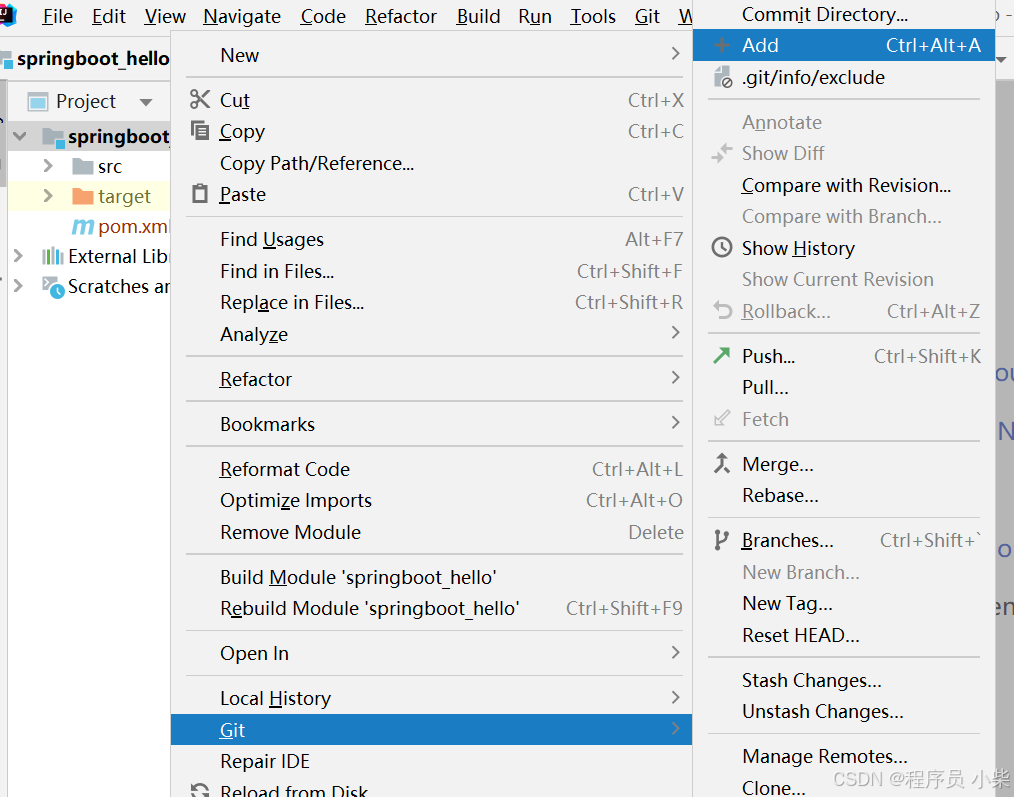Expand the Scratches and Consoles node
This screenshot has width=1014, height=797.
point(18,285)
